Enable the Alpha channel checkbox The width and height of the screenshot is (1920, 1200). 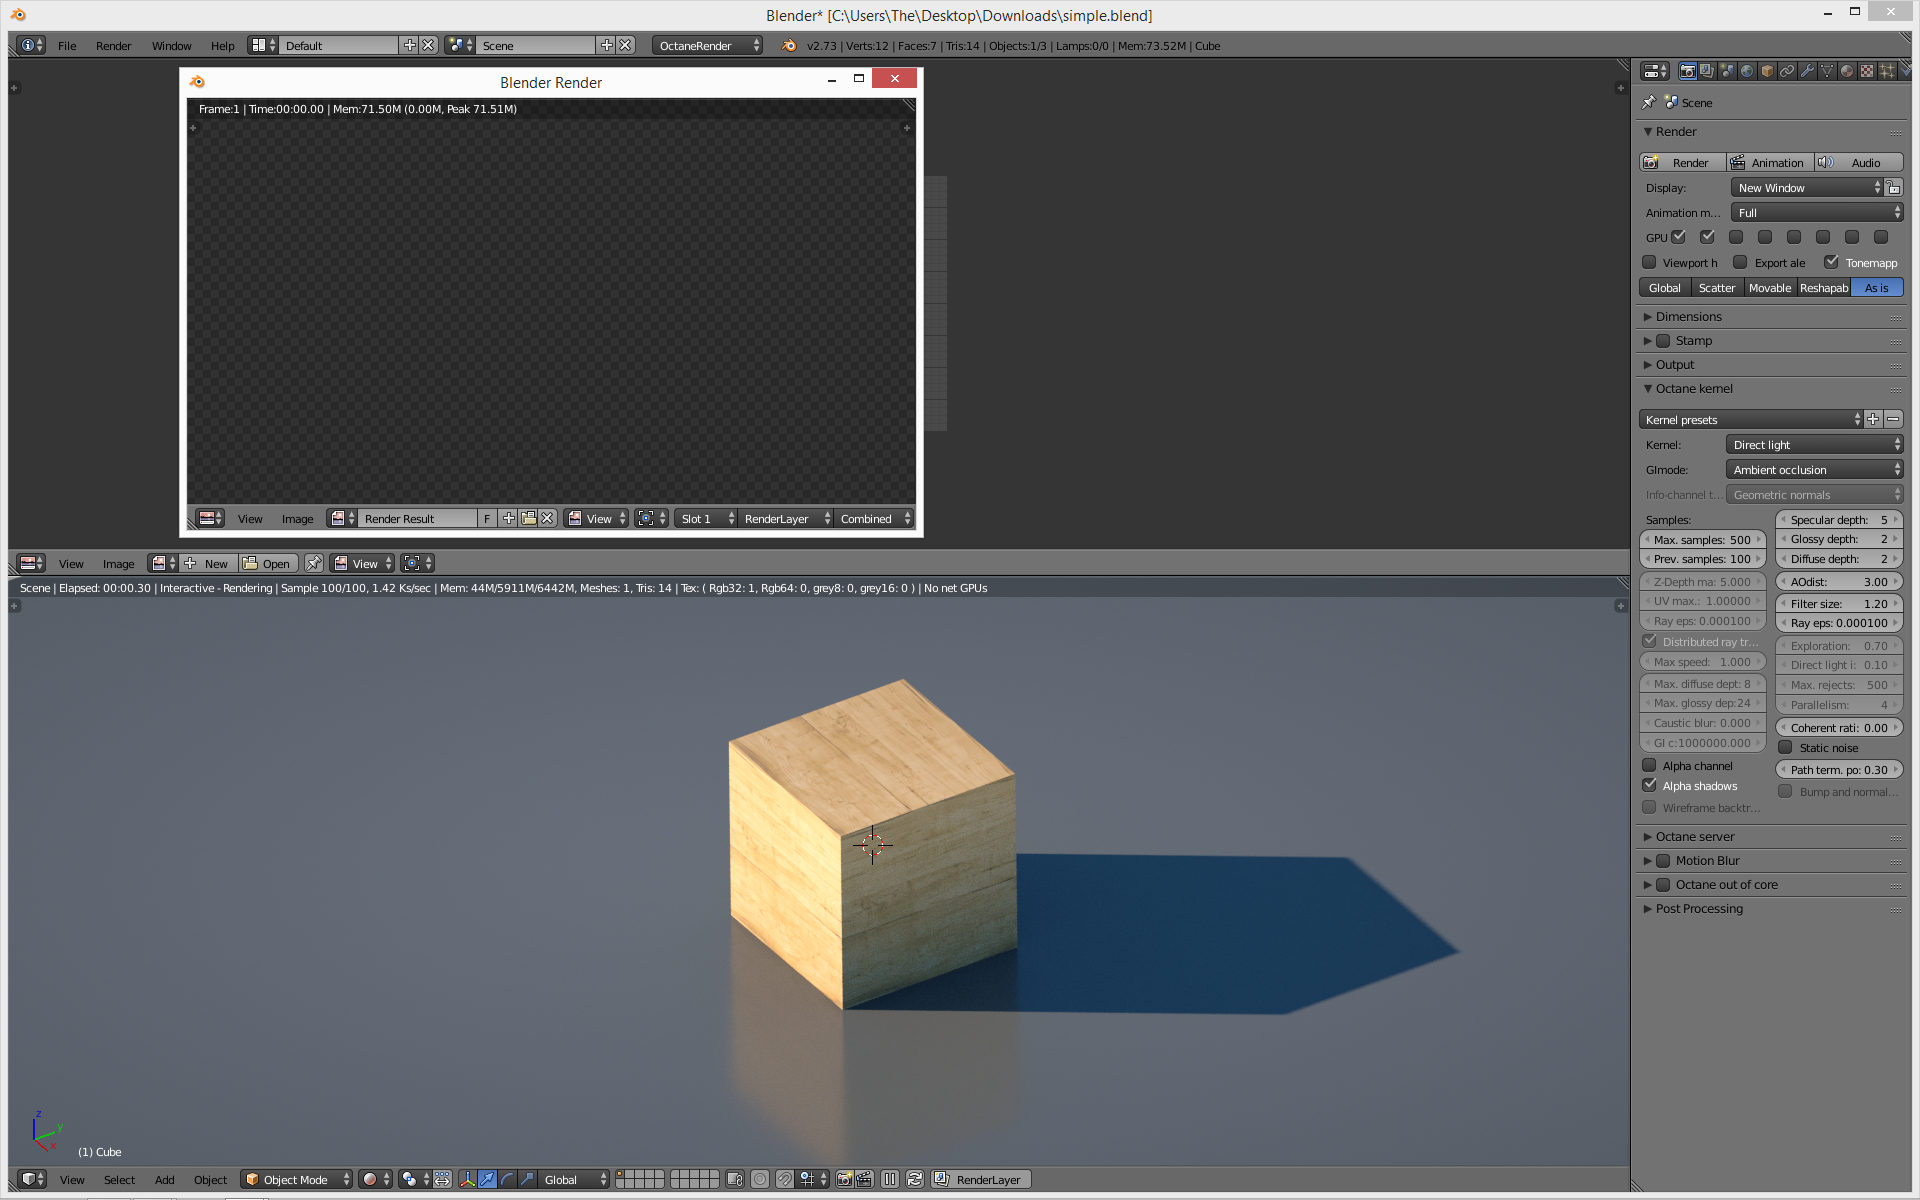[x=1650, y=766]
